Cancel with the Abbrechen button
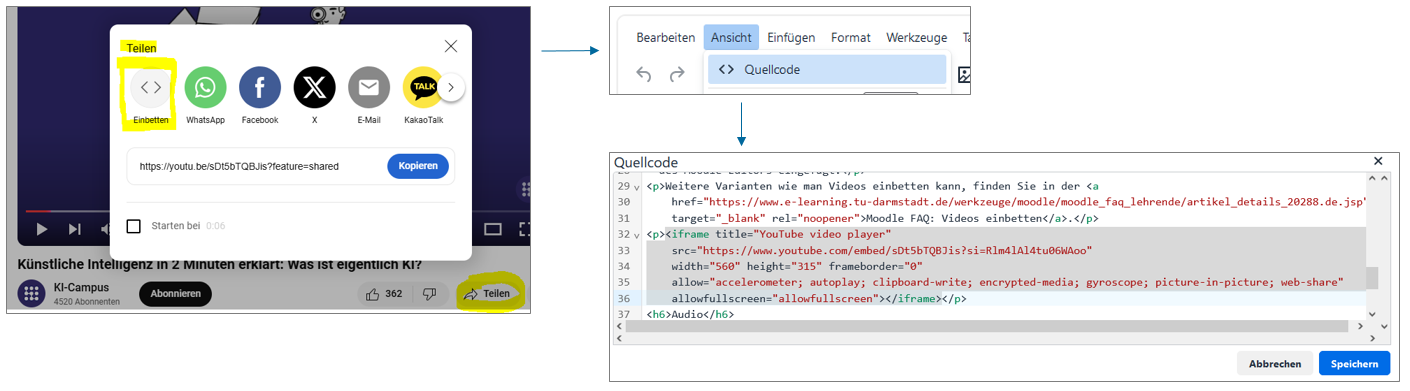The height and width of the screenshot is (391, 1410). pos(1275,364)
